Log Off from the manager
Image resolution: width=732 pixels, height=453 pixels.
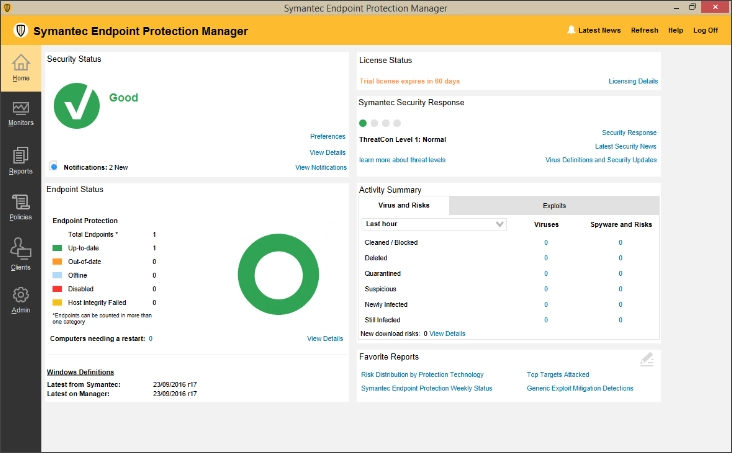[705, 30]
